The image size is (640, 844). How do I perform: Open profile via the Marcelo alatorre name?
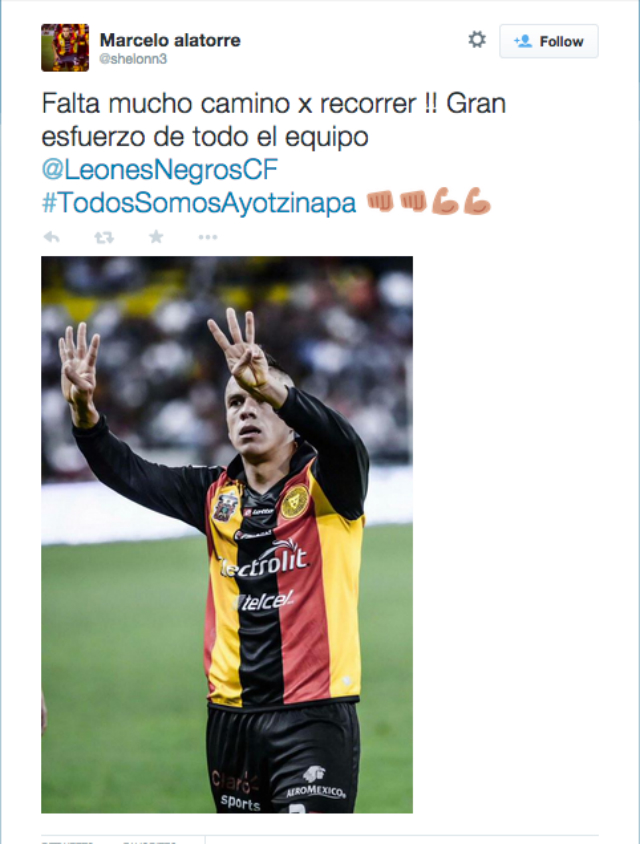pyautogui.click(x=170, y=40)
